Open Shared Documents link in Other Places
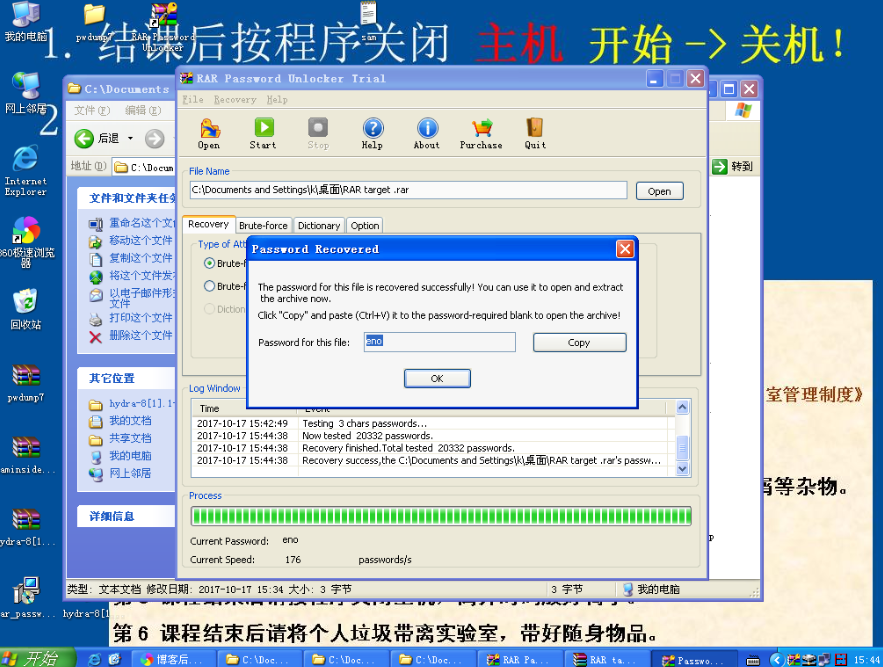Viewport: 883px width, 667px height. (130, 438)
